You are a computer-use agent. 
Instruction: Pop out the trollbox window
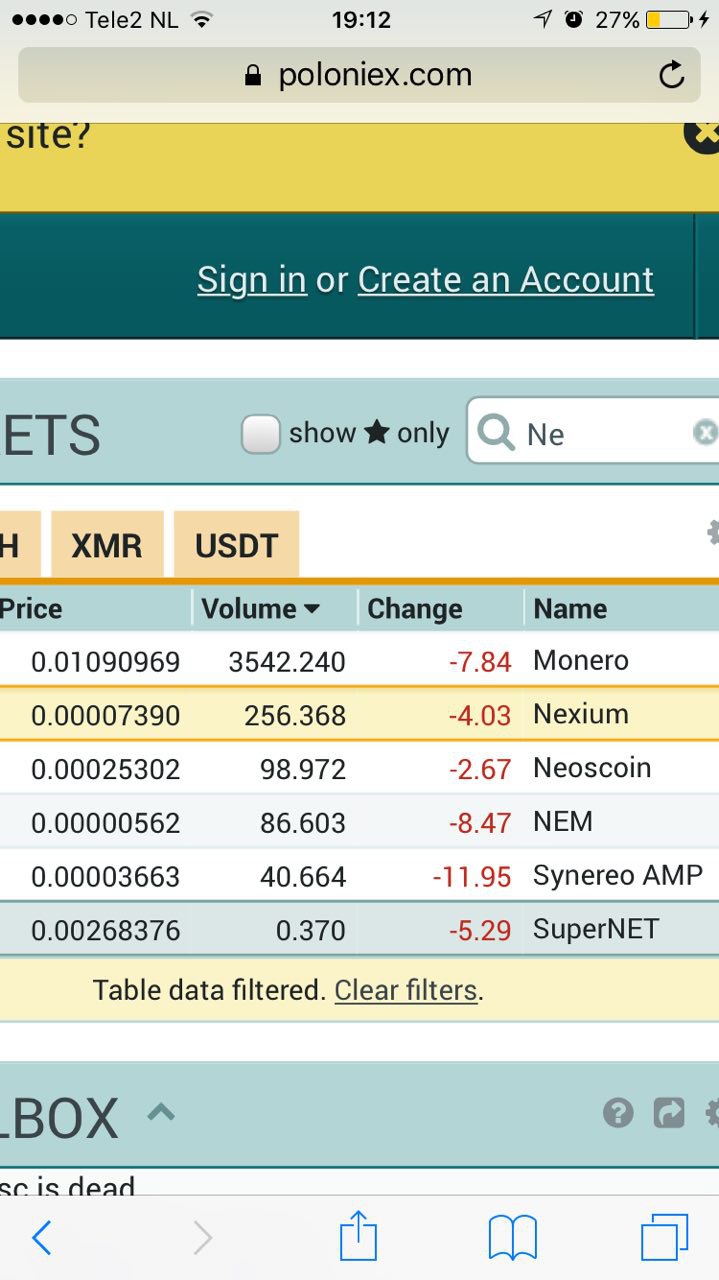pyautogui.click(x=669, y=1112)
